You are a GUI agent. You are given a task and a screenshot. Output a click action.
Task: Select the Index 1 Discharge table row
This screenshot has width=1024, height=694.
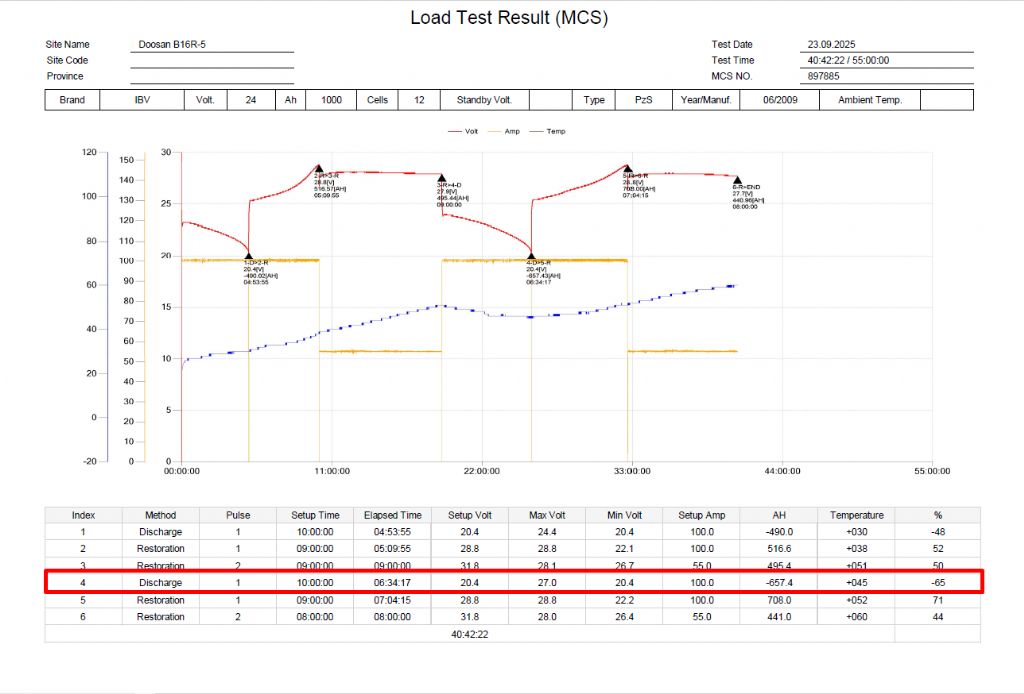point(514,532)
